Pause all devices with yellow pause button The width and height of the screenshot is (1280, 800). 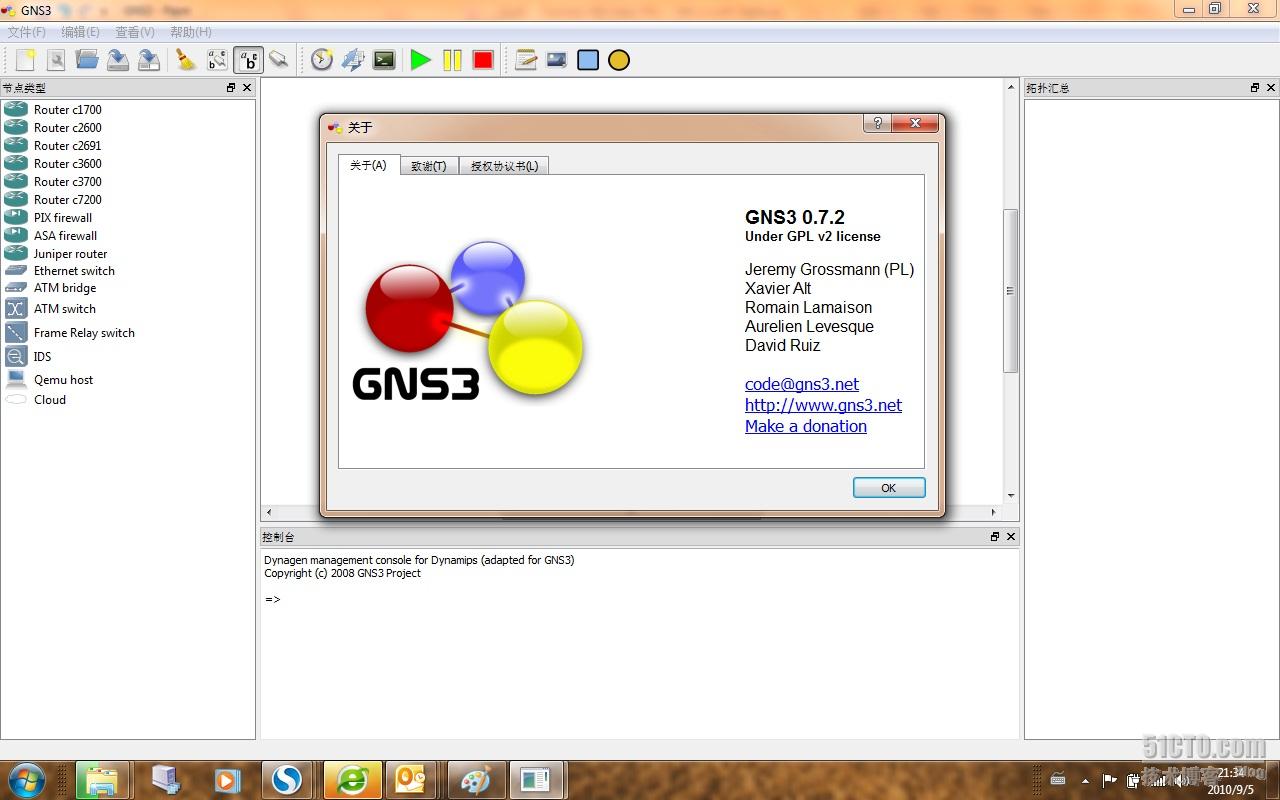452,60
